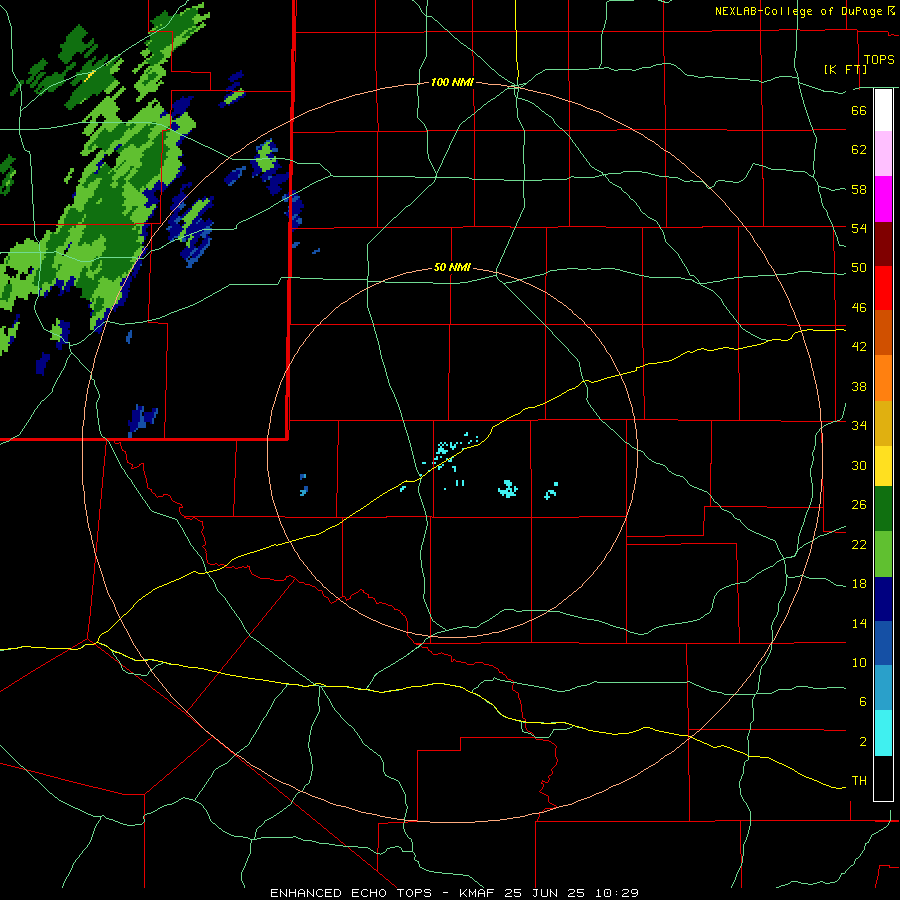Click the legend value "46"

point(859,308)
